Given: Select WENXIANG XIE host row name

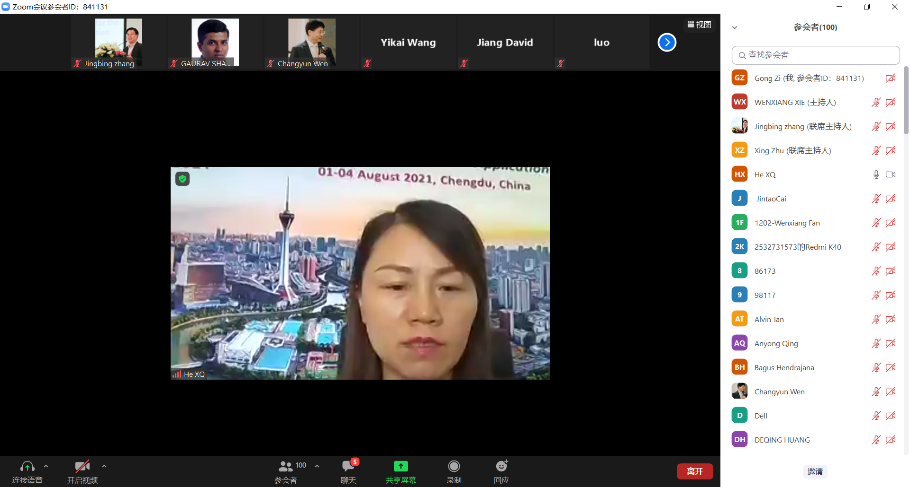Looking at the screenshot, I should click(795, 103).
